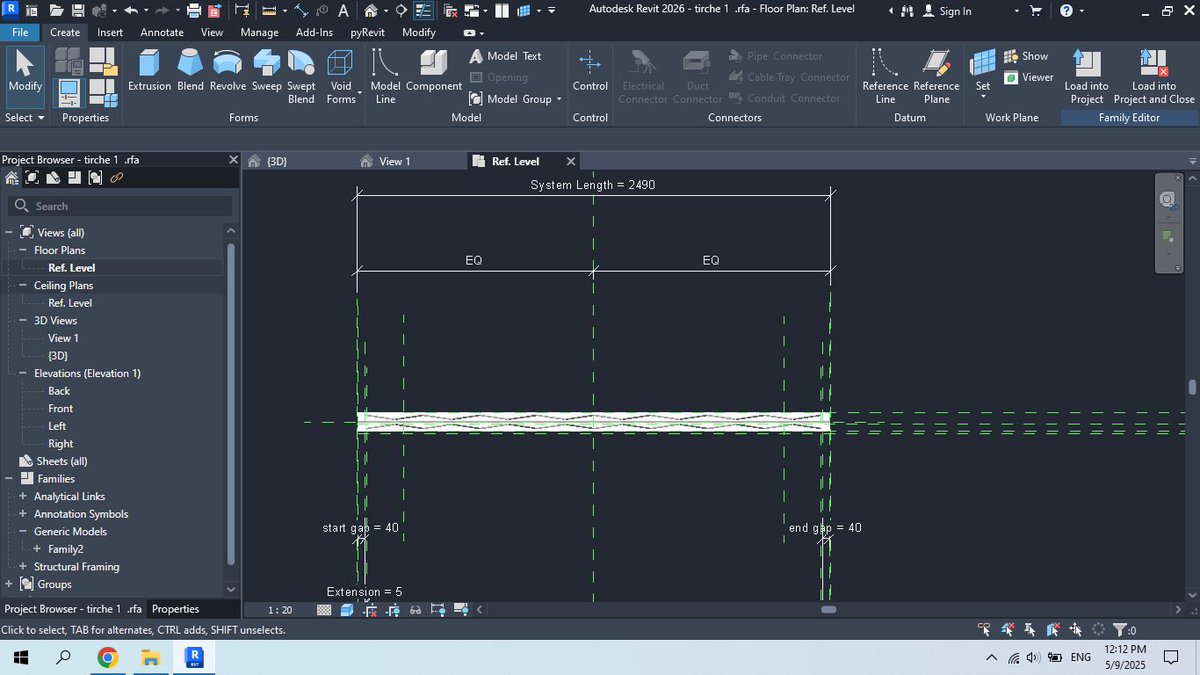The width and height of the screenshot is (1200, 675).
Task: Toggle Select Links in status bar
Action: point(986,629)
